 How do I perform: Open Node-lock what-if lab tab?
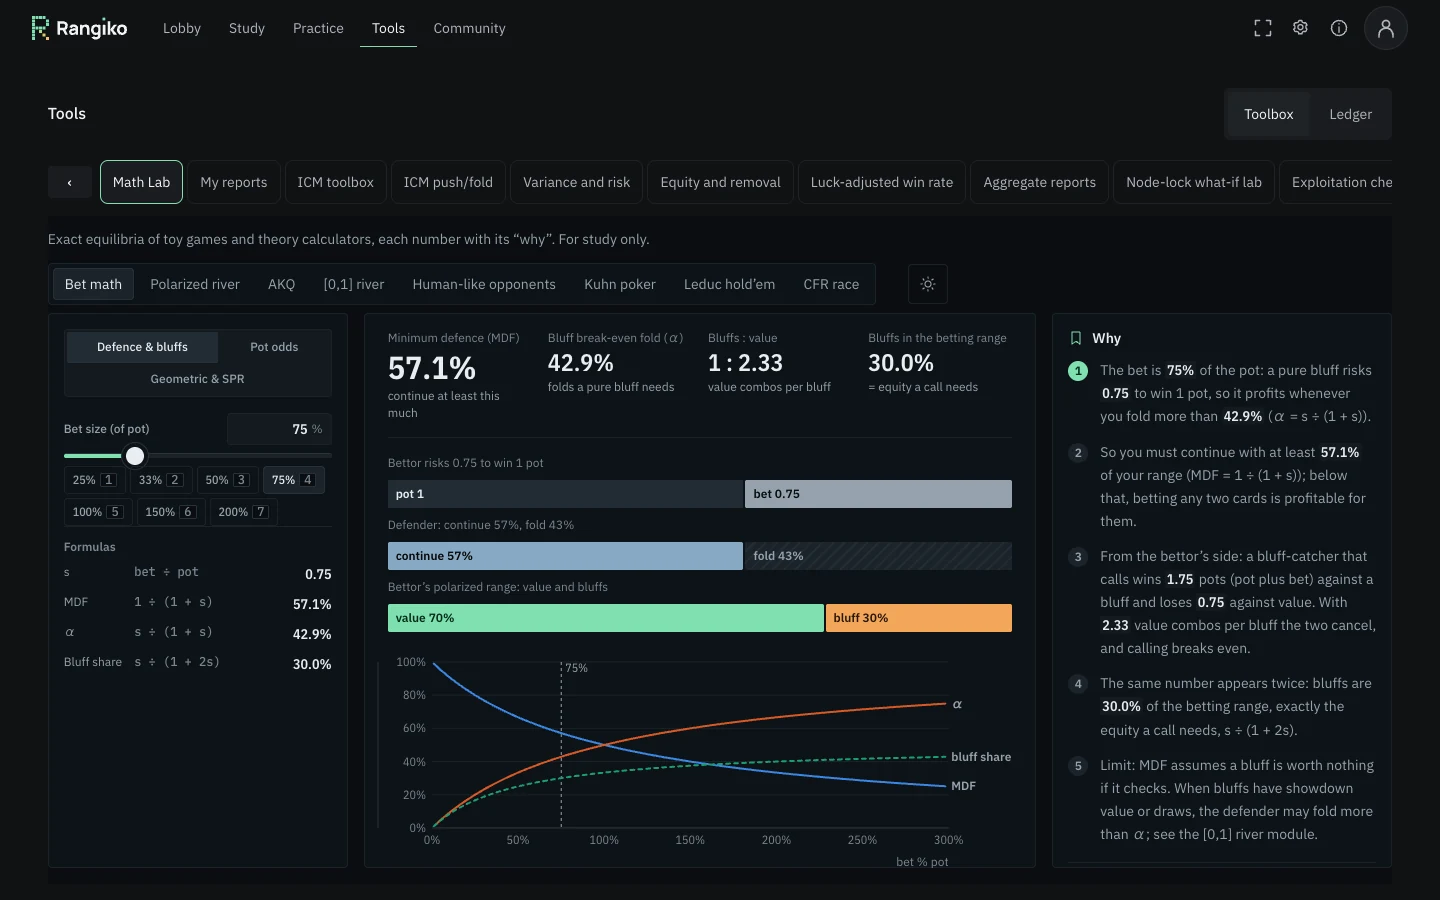pyautogui.click(x=1193, y=182)
